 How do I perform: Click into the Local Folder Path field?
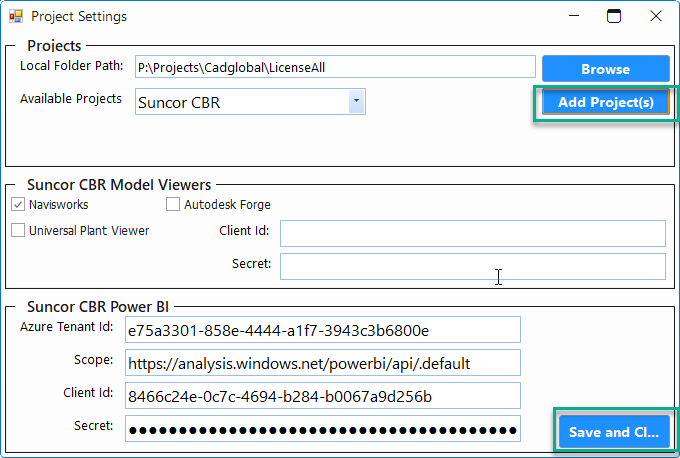[335, 67]
